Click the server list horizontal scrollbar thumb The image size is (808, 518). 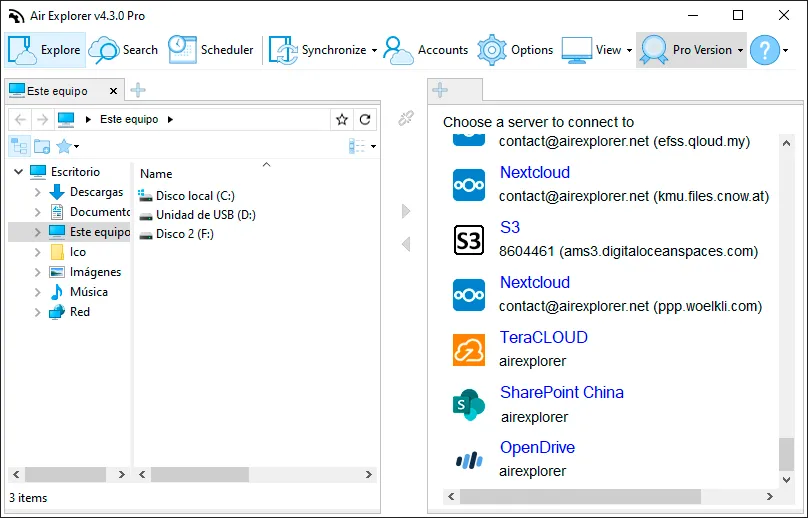coord(580,496)
